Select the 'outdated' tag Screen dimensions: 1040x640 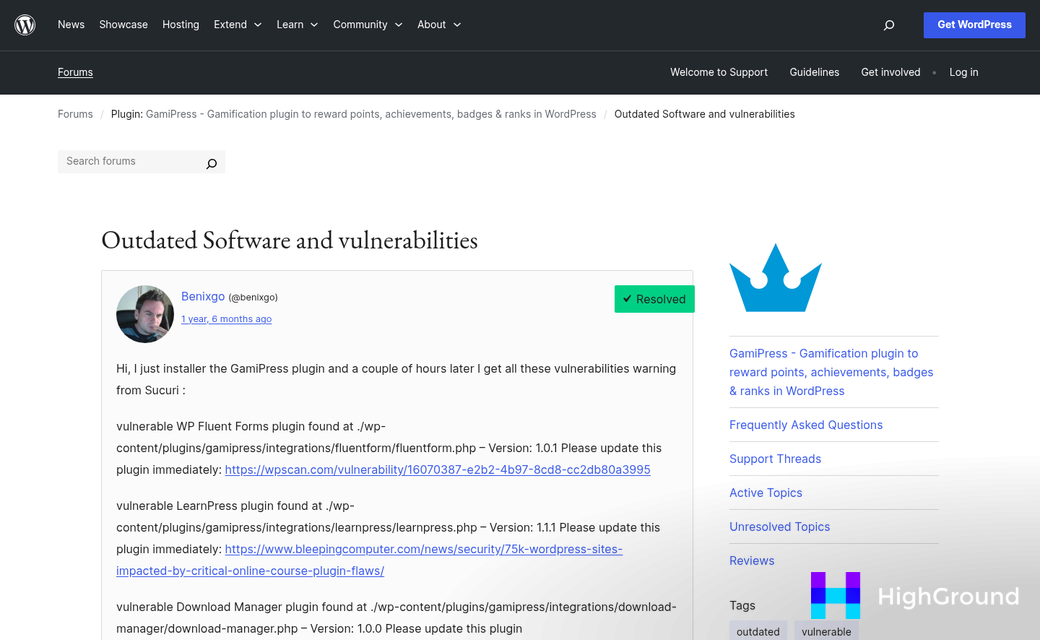pyautogui.click(x=758, y=631)
